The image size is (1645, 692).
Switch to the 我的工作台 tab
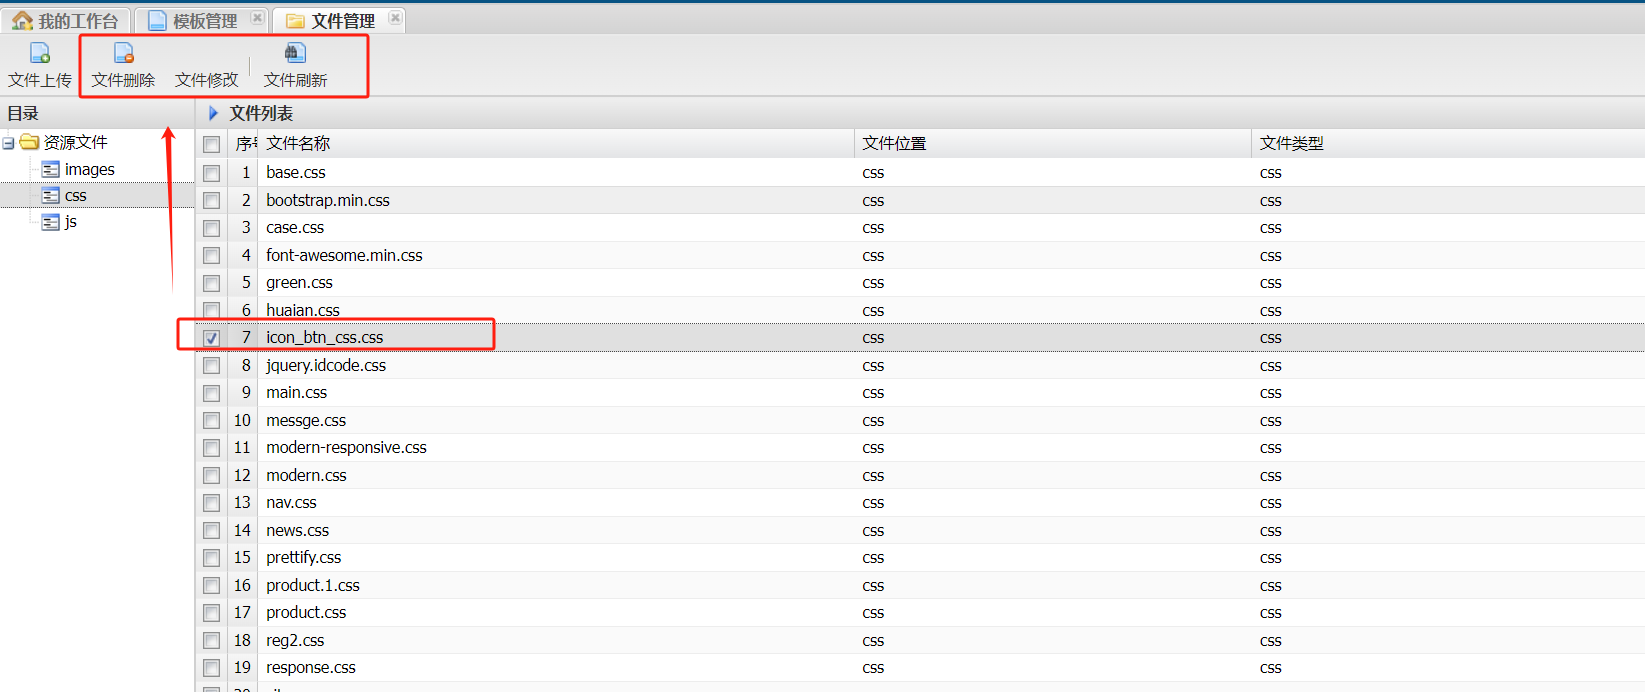[x=66, y=21]
